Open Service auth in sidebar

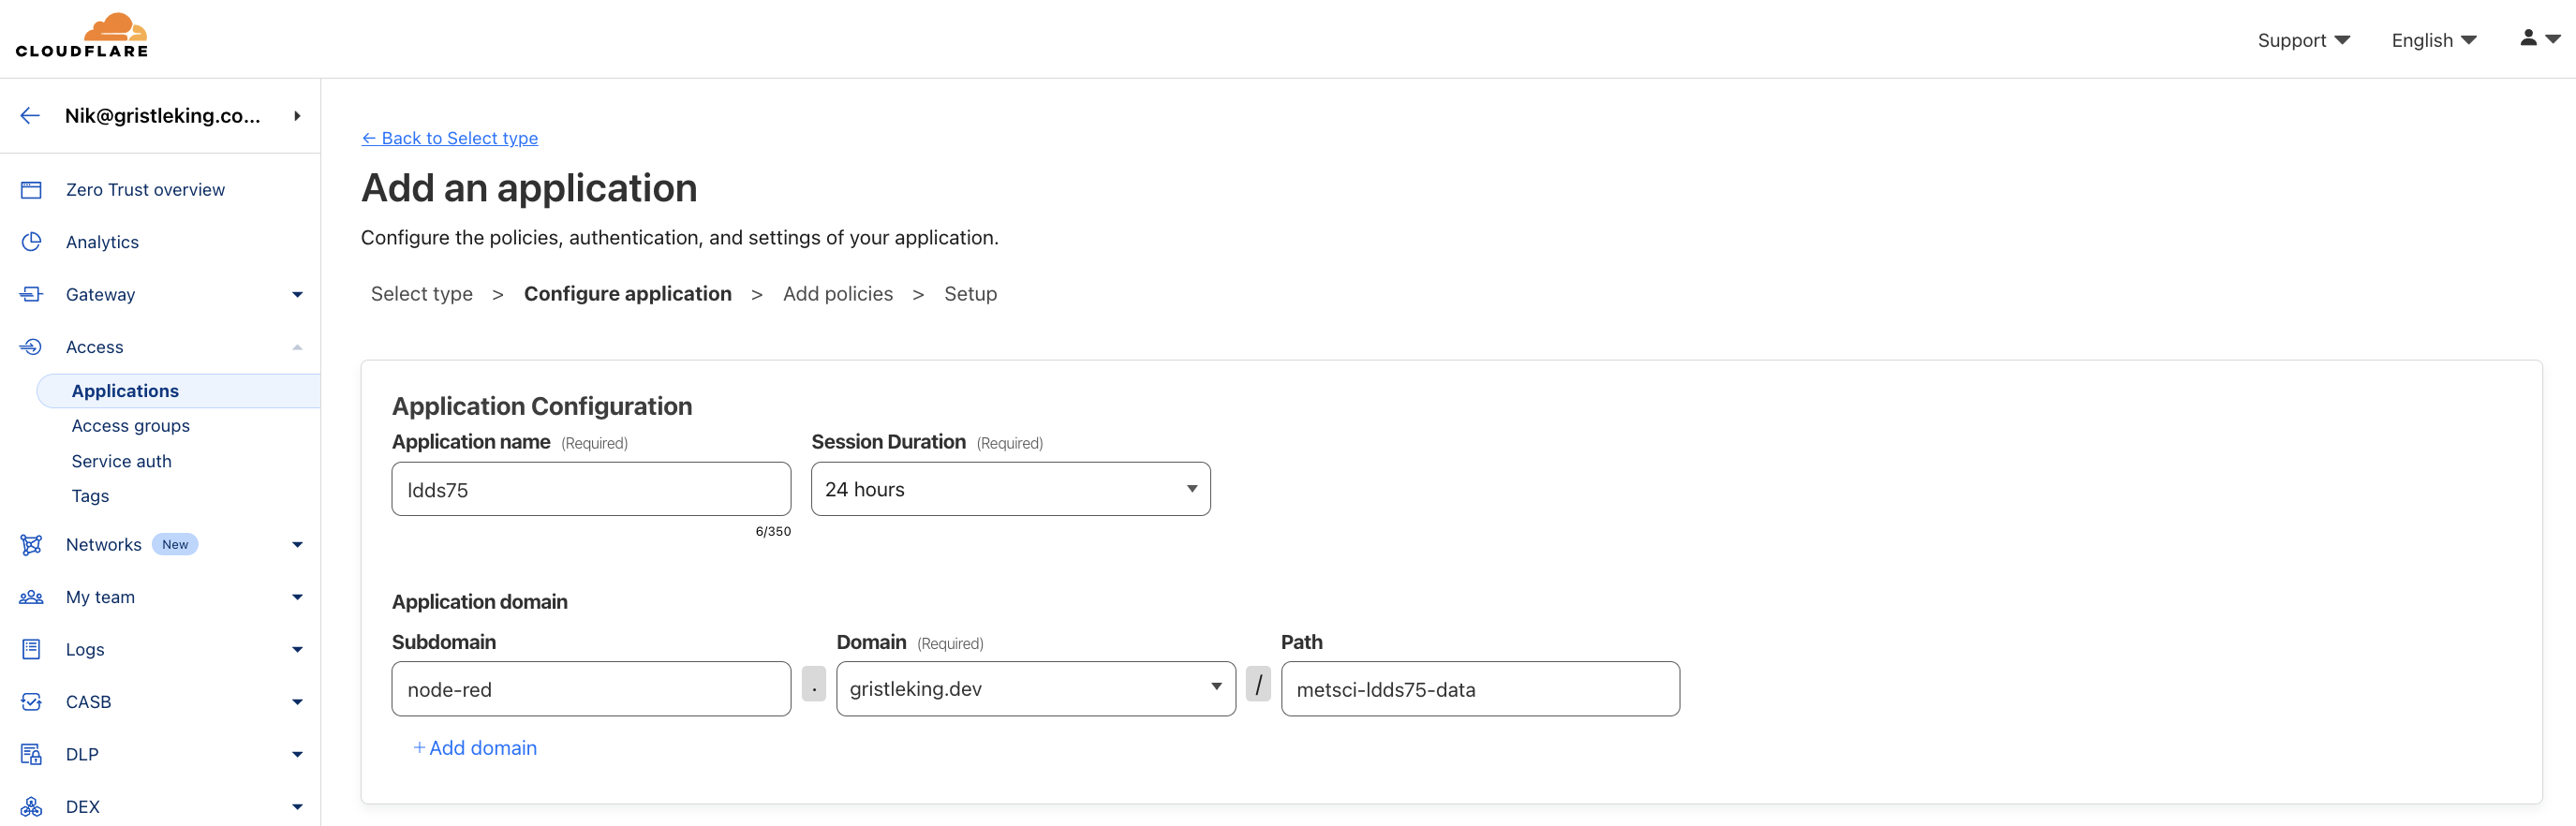(x=122, y=461)
